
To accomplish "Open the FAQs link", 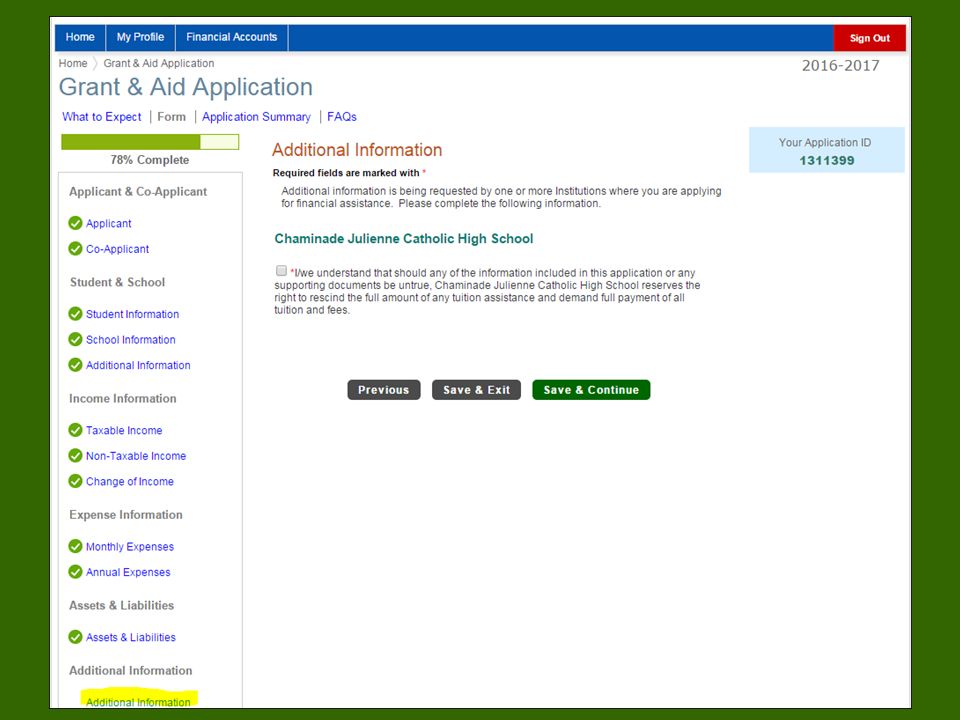I will point(342,117).
